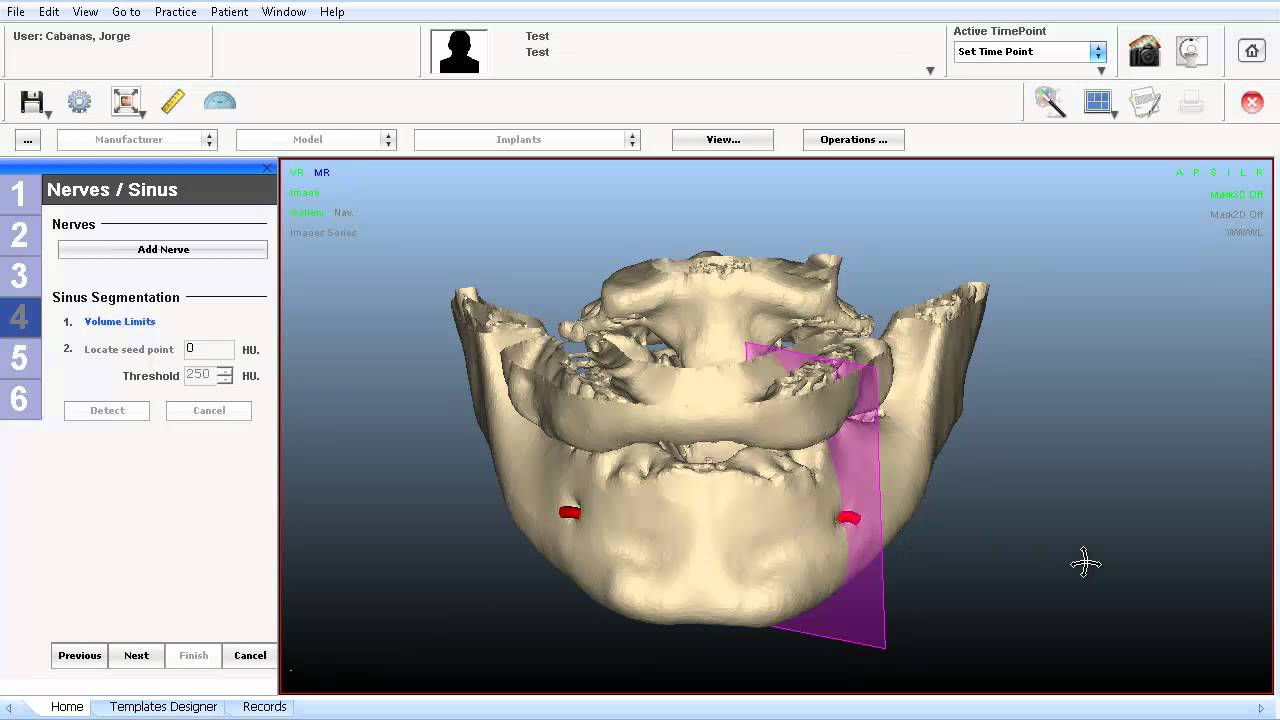Select the L orientation view letter
Screen dimensions: 1280x720
[1243, 173]
